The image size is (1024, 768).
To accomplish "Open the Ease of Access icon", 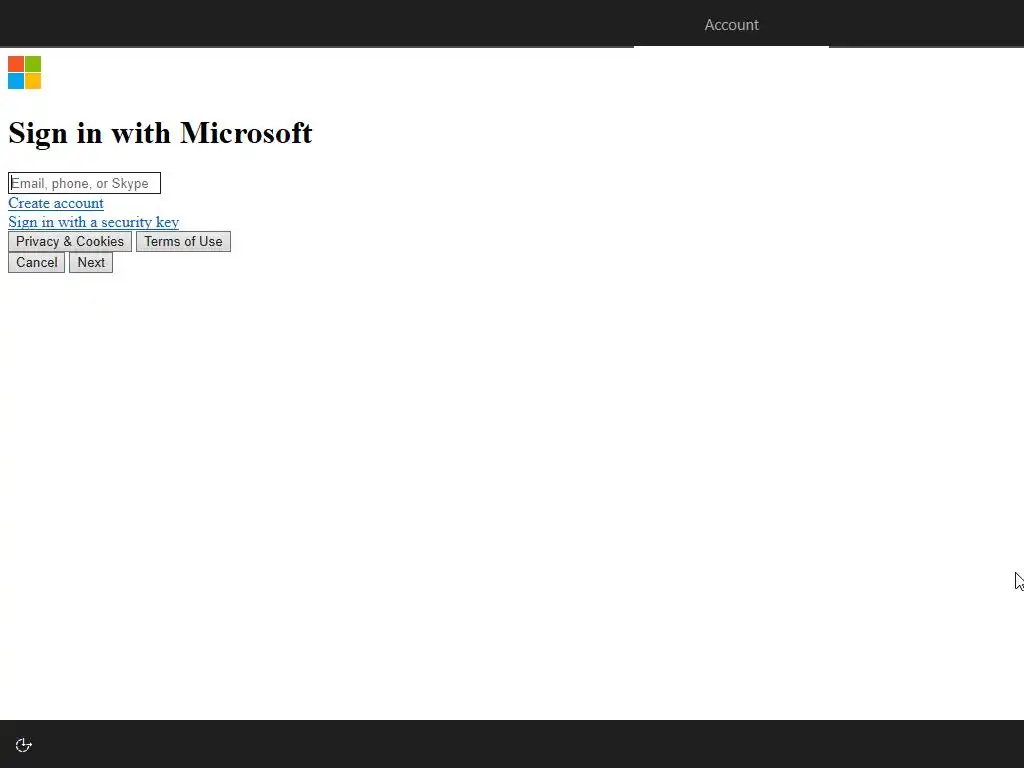I will click(24, 745).
